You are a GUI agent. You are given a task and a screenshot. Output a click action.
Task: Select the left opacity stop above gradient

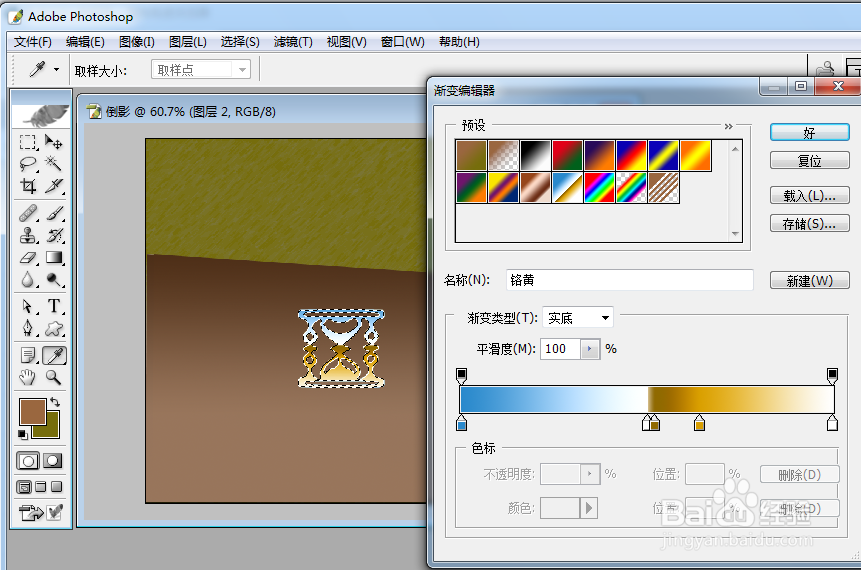(462, 376)
